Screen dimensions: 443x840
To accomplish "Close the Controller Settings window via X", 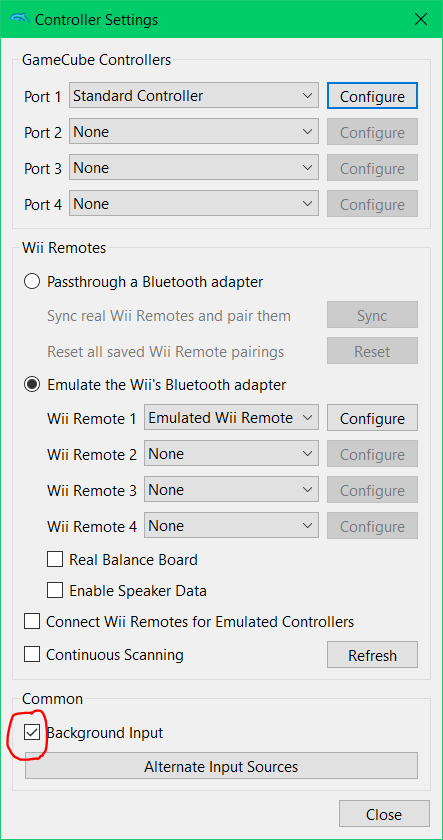I will [x=421, y=19].
